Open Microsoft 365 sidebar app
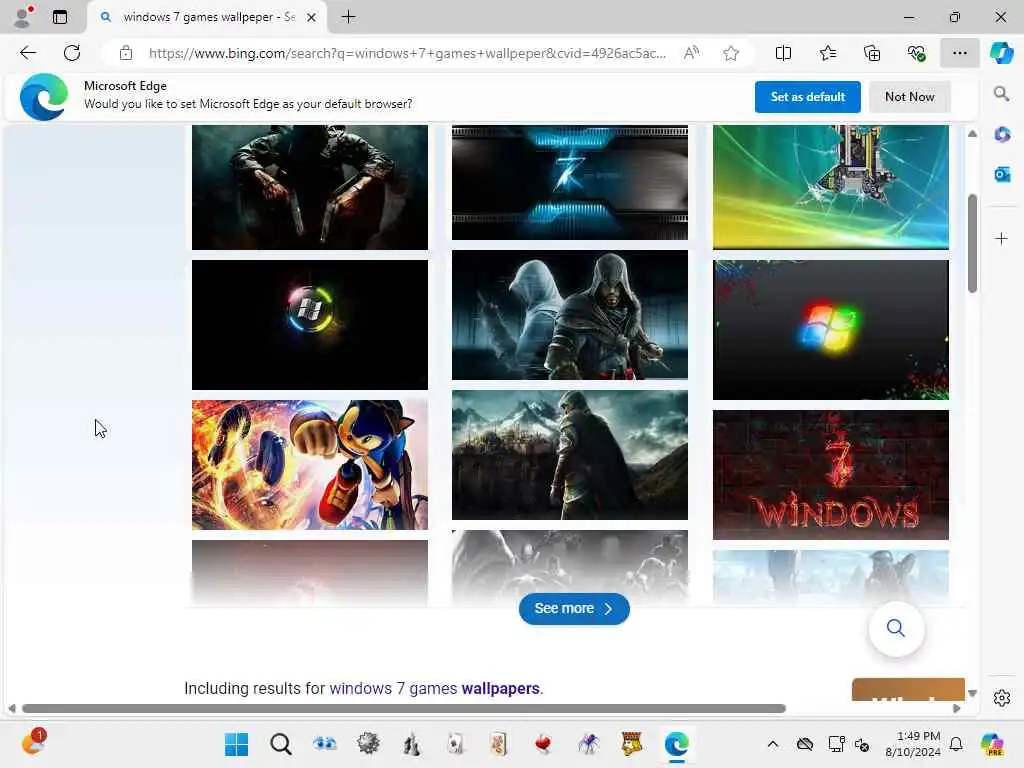Screen dimensions: 1024x768 1002,135
